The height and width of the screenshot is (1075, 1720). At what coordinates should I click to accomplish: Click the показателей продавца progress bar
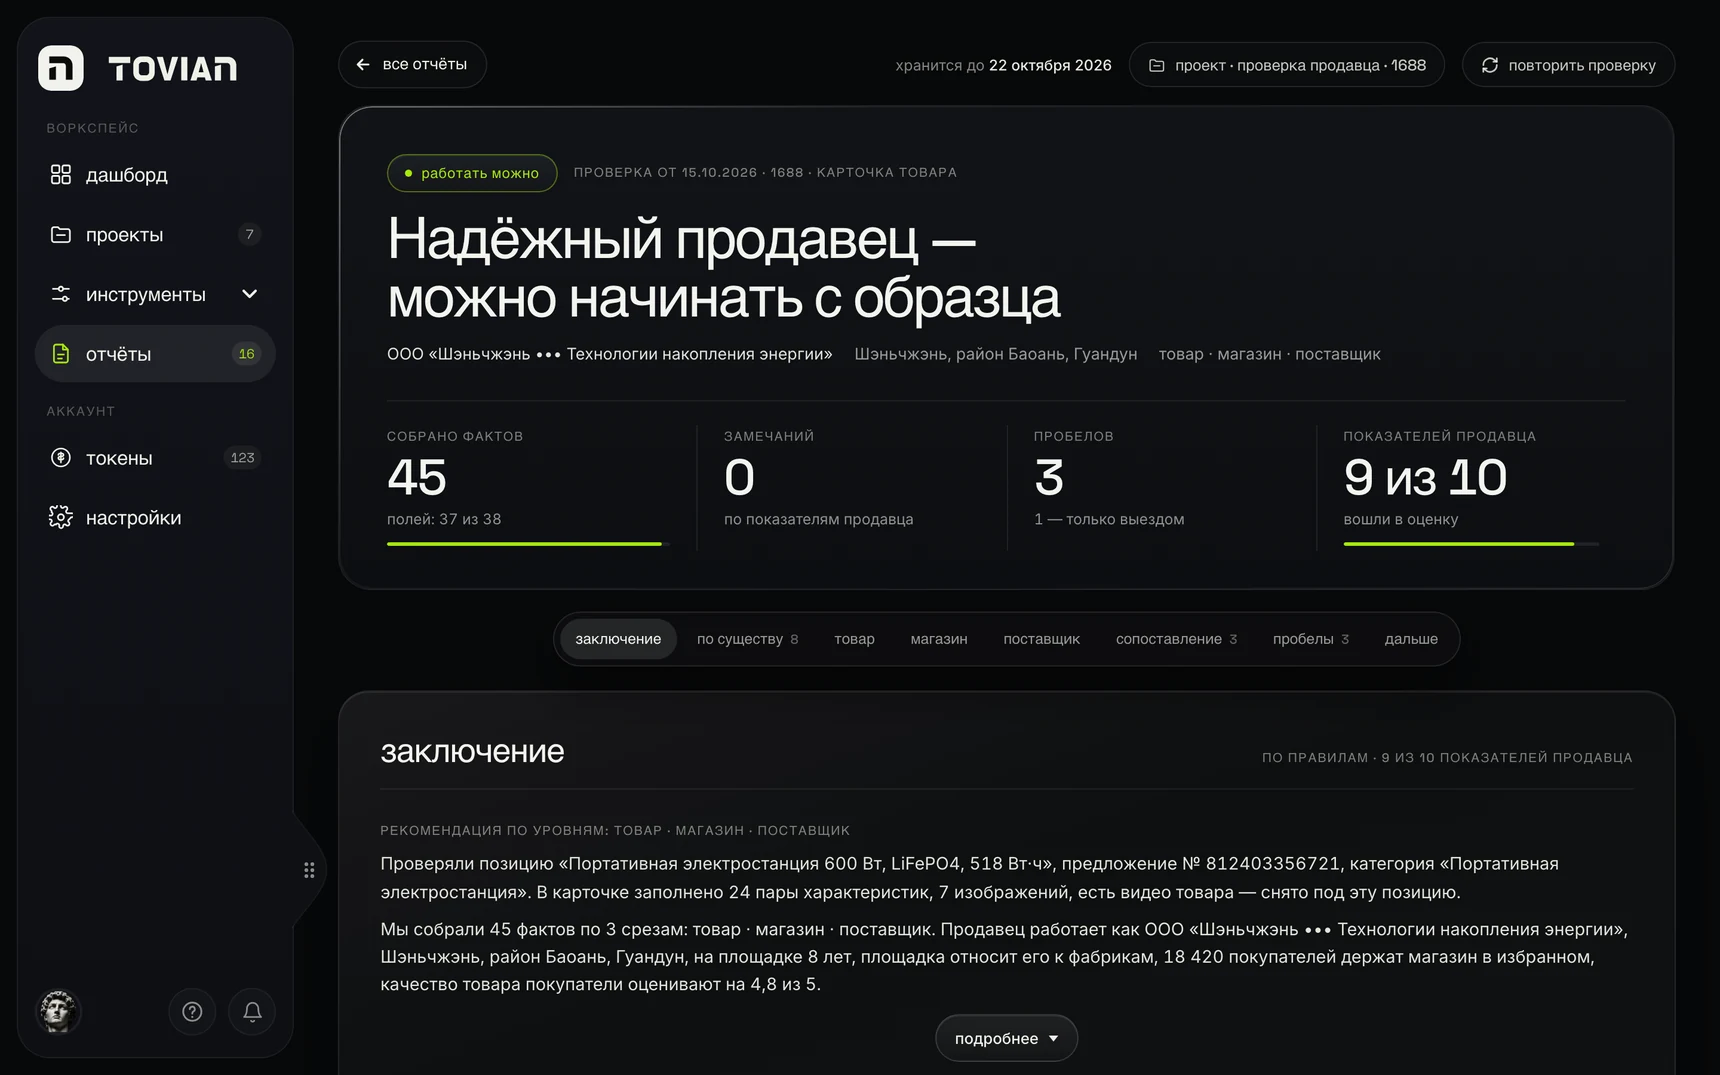(1471, 544)
